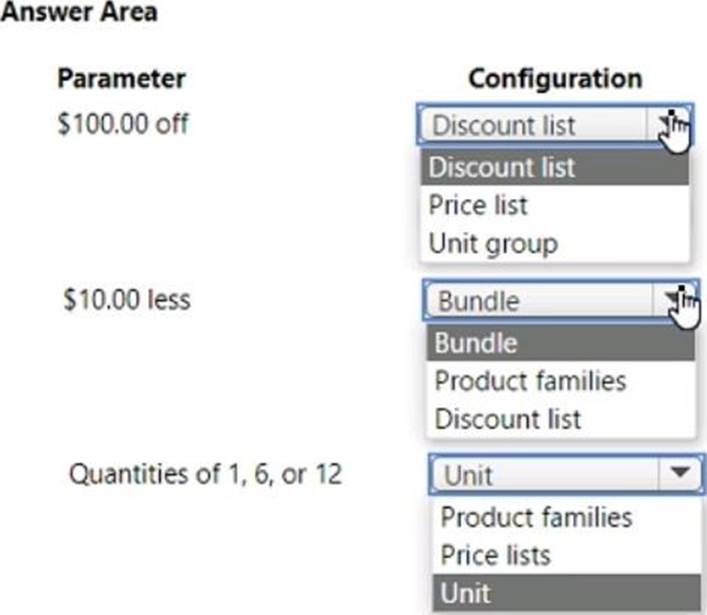This screenshot has width=707, height=615.
Task: Click the Parameter column header
Action: point(121,79)
